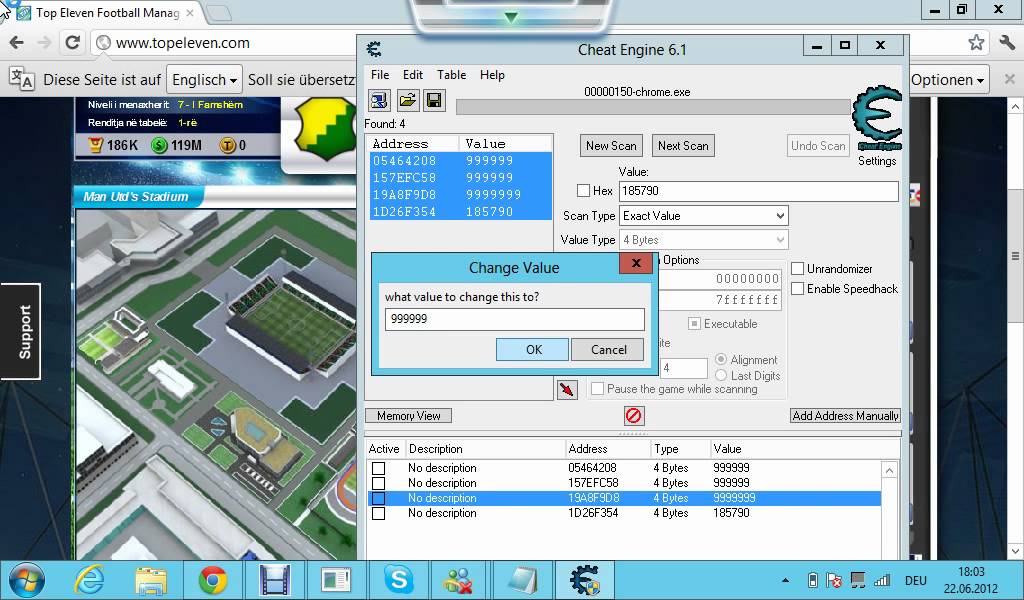Select address list row 157EFC58
Image resolution: width=1024 pixels, height=600 pixels.
[x=624, y=483]
